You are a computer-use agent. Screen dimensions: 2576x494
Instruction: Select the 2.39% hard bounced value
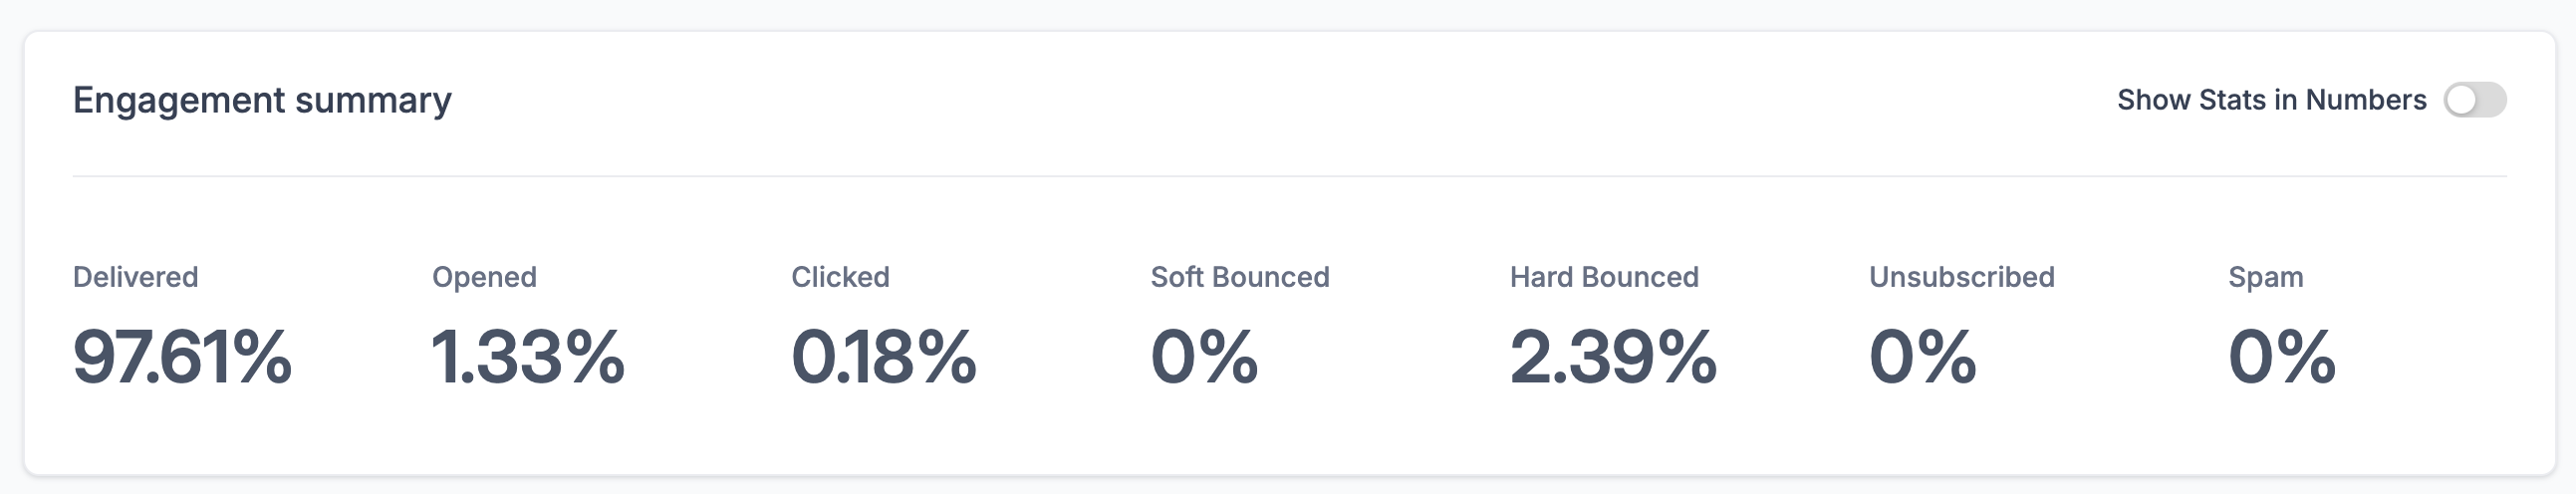pyautogui.click(x=1613, y=357)
